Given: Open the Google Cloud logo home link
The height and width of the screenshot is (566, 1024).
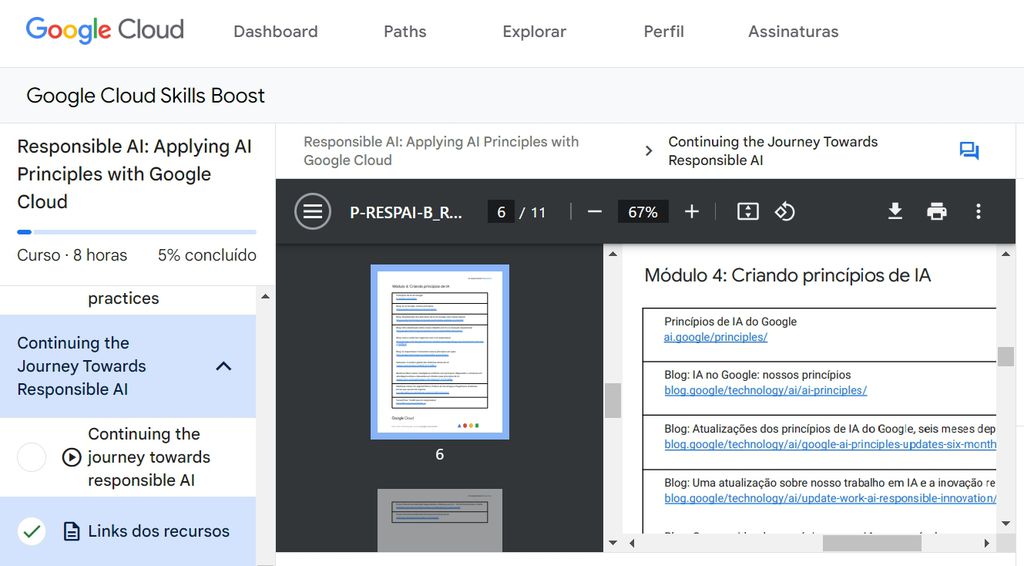Looking at the screenshot, I should 104,31.
